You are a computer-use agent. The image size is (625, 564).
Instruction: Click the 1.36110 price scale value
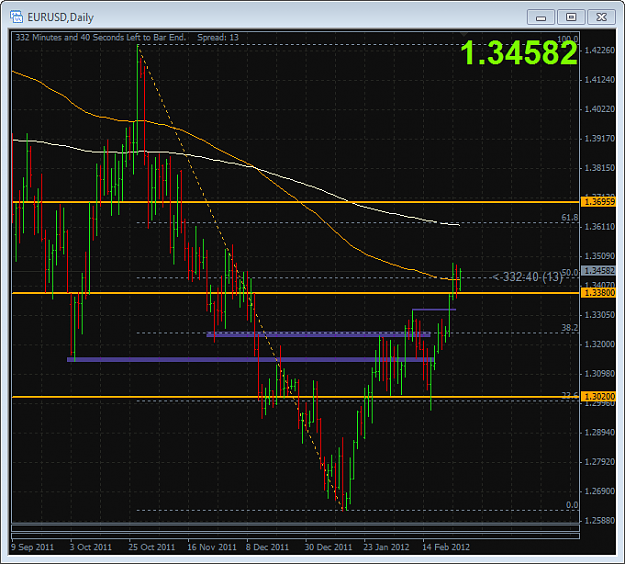click(599, 227)
